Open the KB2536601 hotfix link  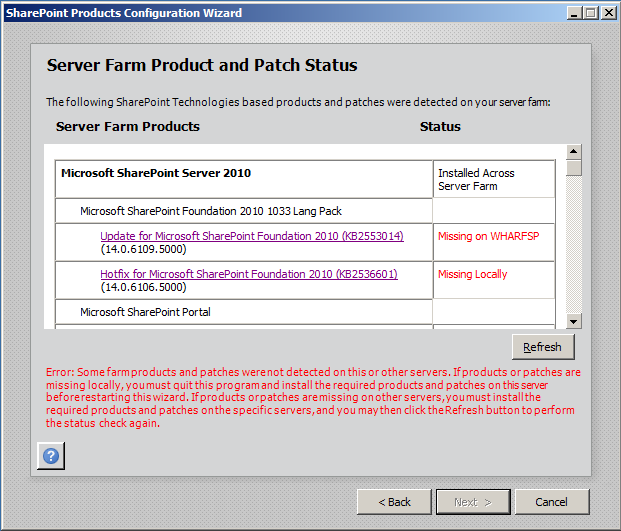click(x=248, y=274)
